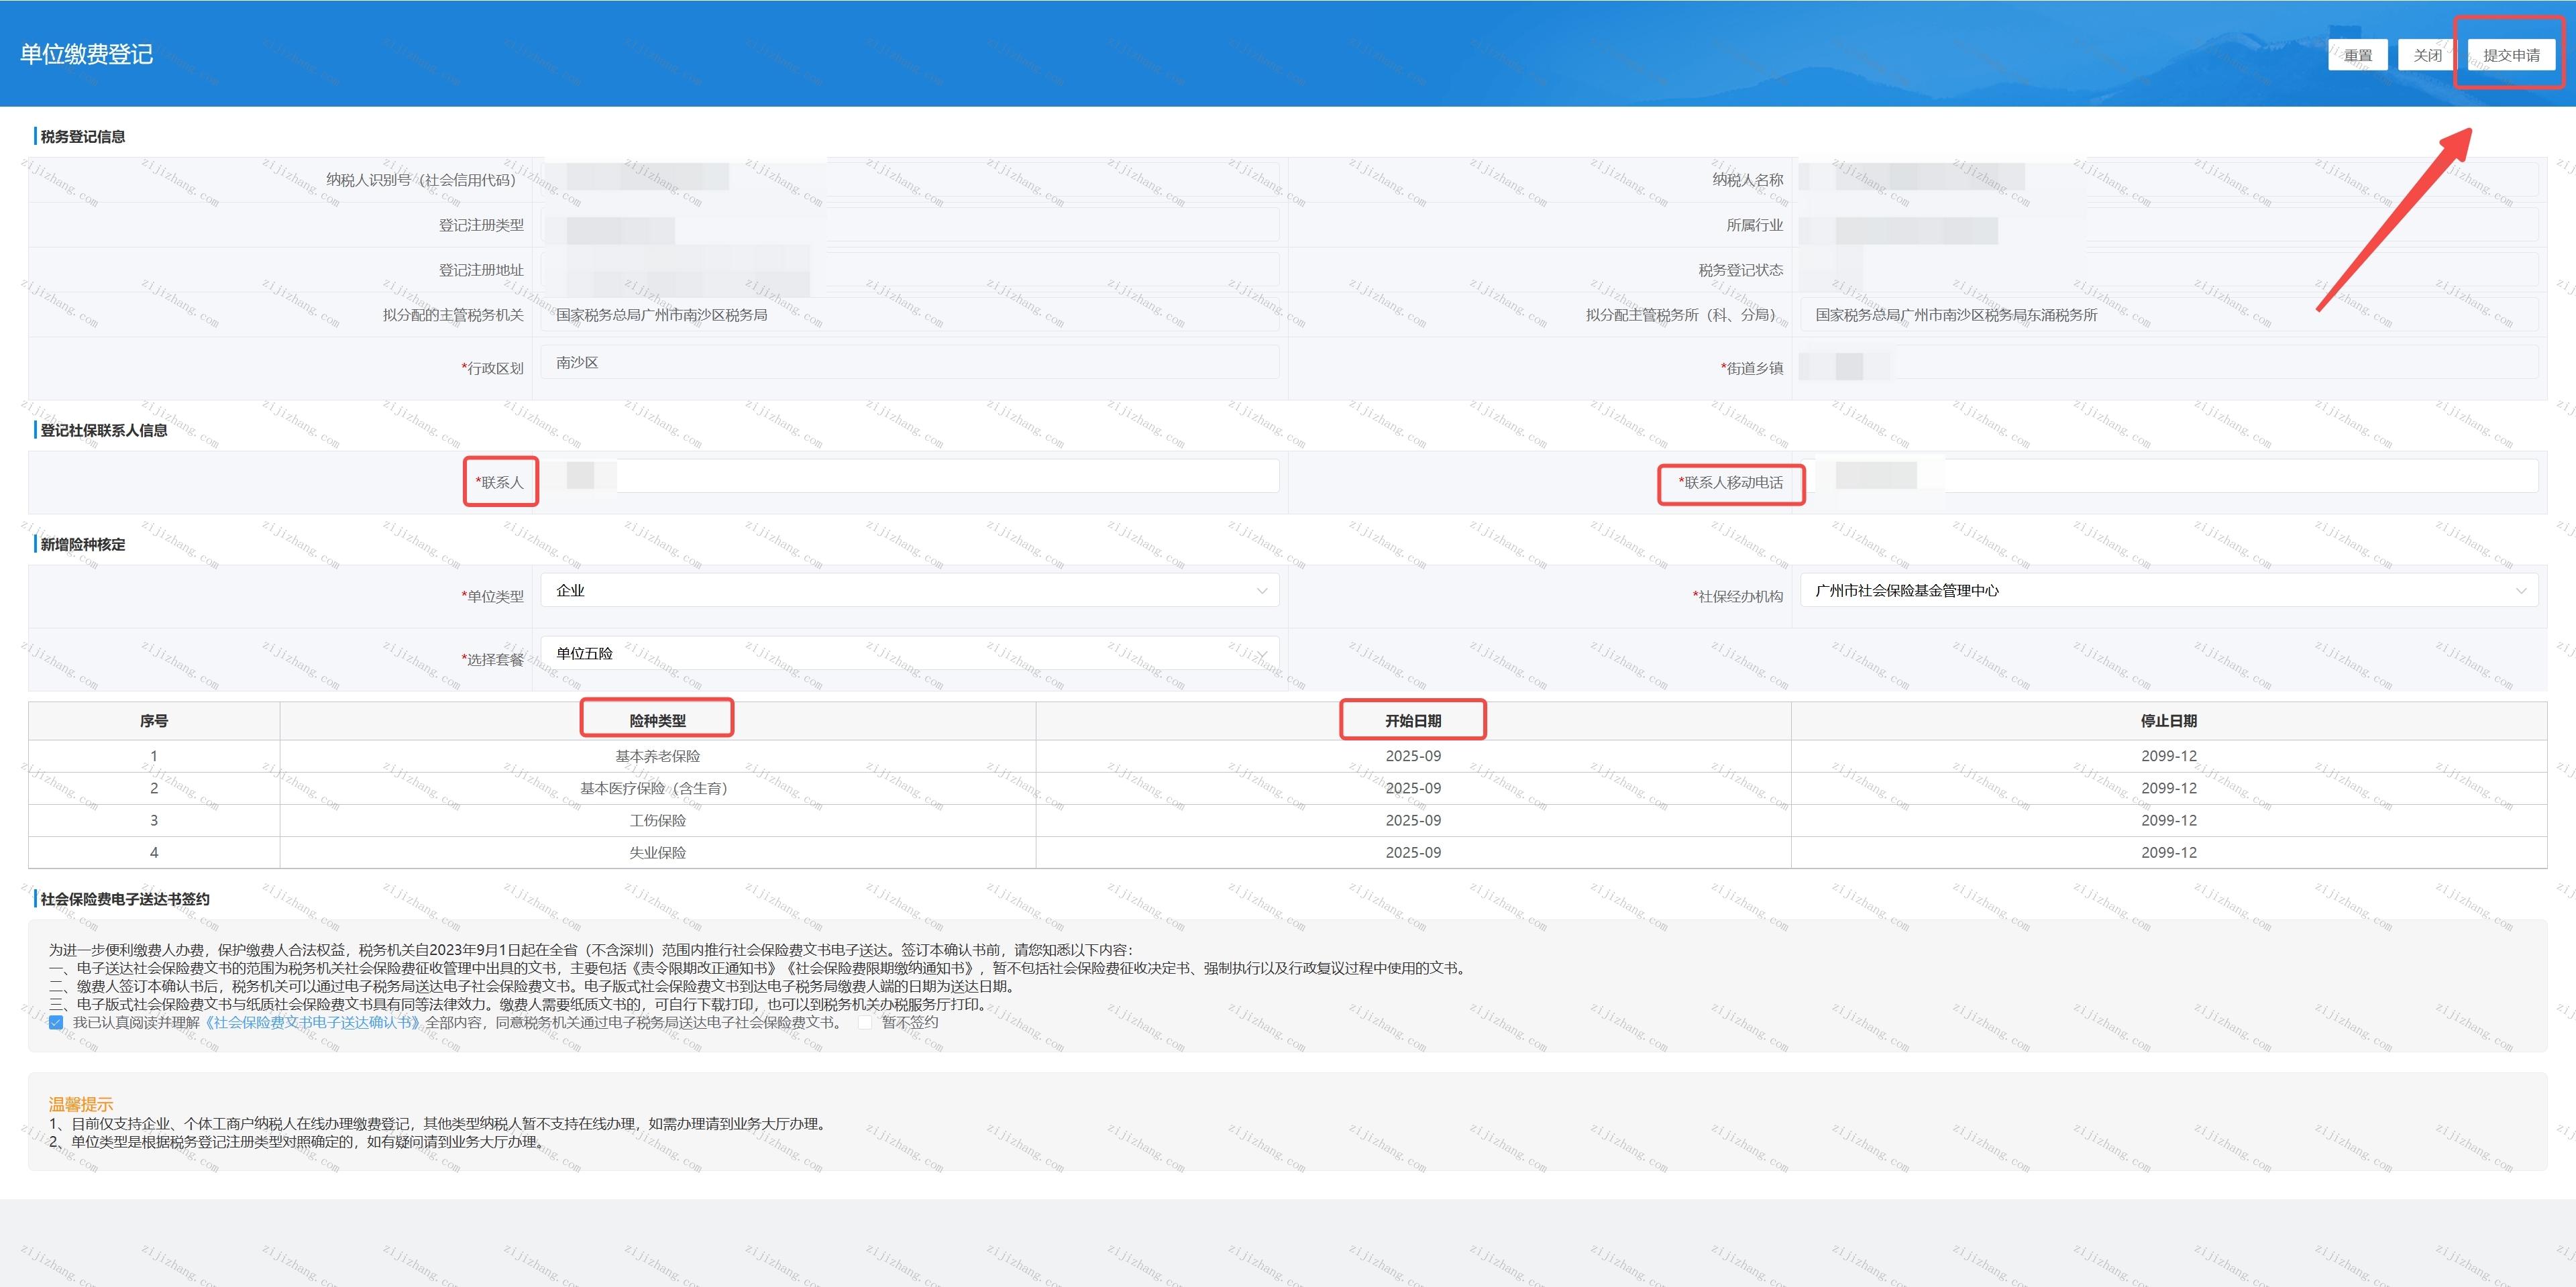The image size is (2576, 1287).
Task: Select the 工伤保险 row cell
Action: [657, 820]
